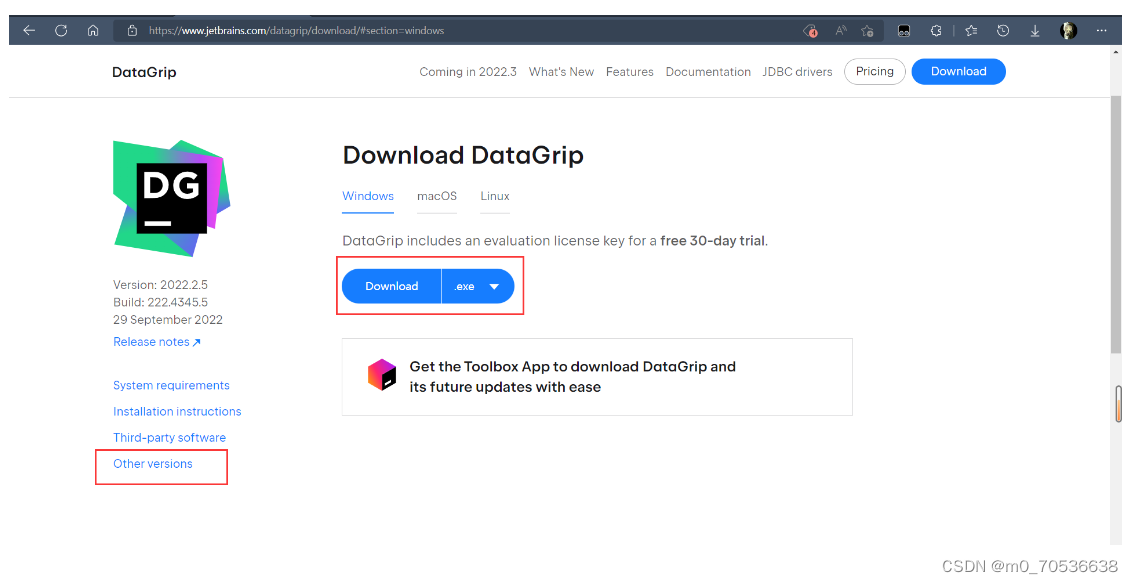Open the Other versions link
The width and height of the screenshot is (1133, 584).
click(x=152, y=463)
